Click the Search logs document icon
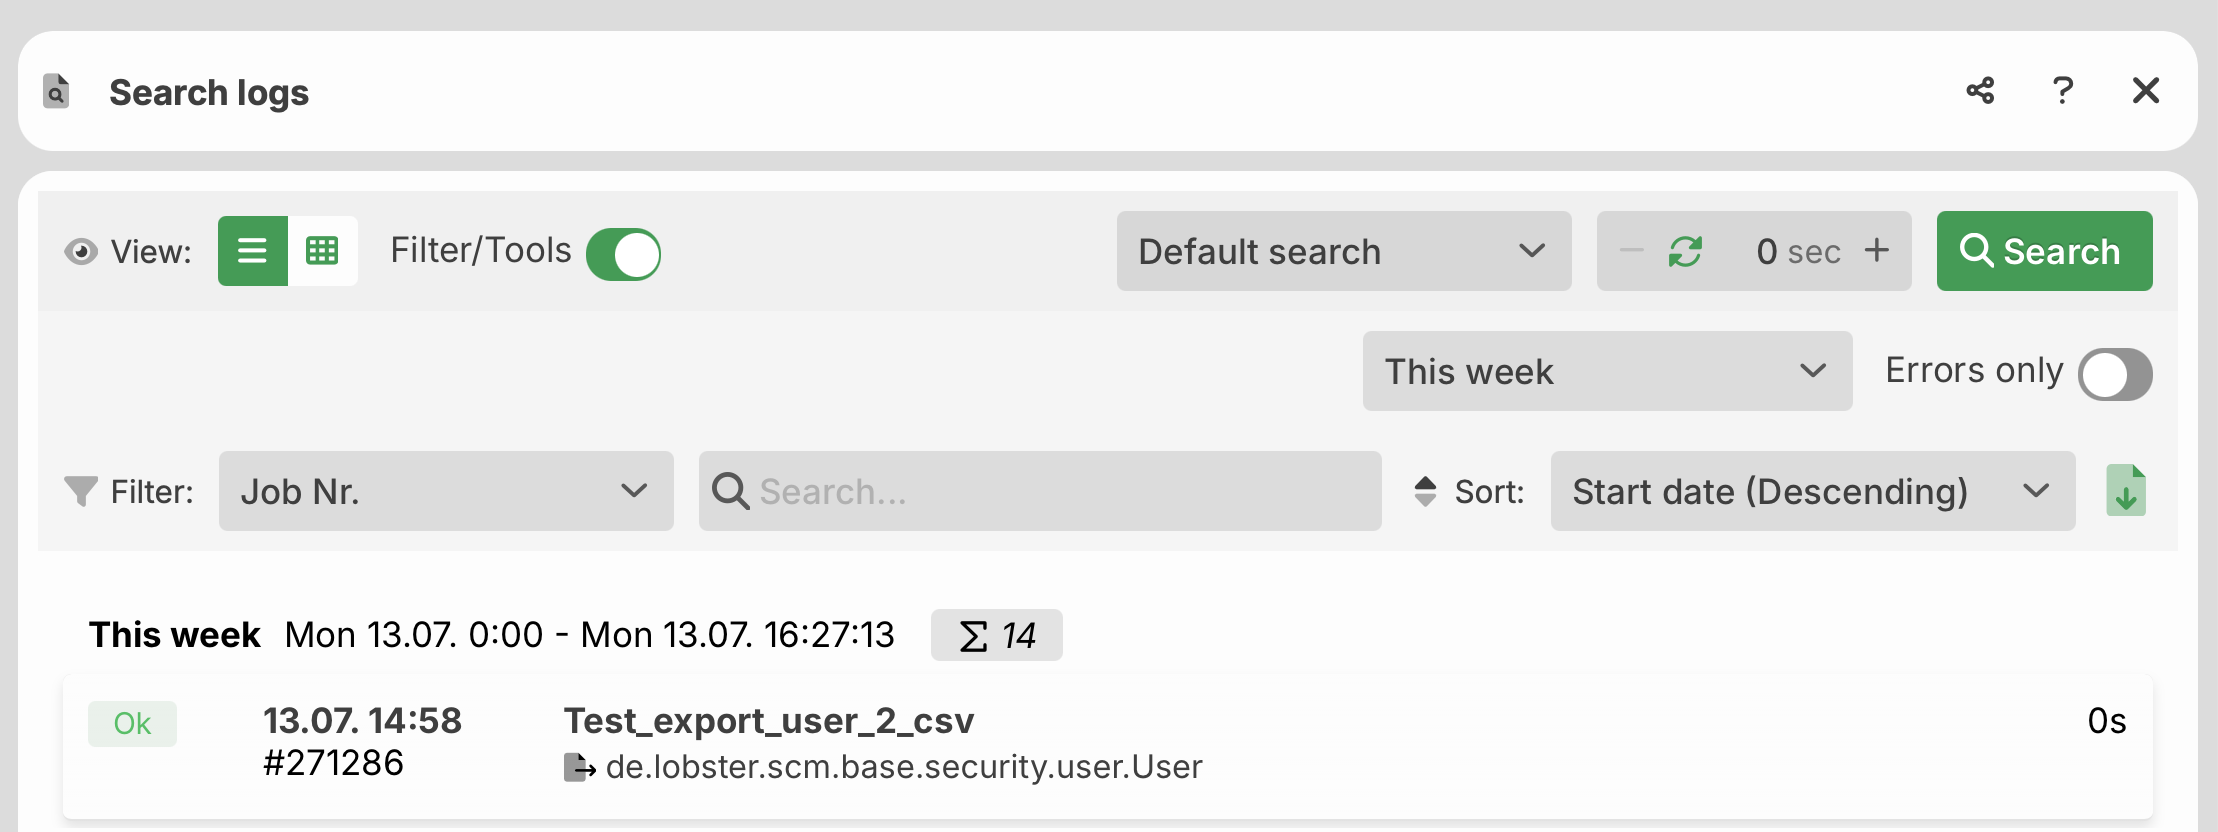The width and height of the screenshot is (2218, 832). click(x=57, y=91)
